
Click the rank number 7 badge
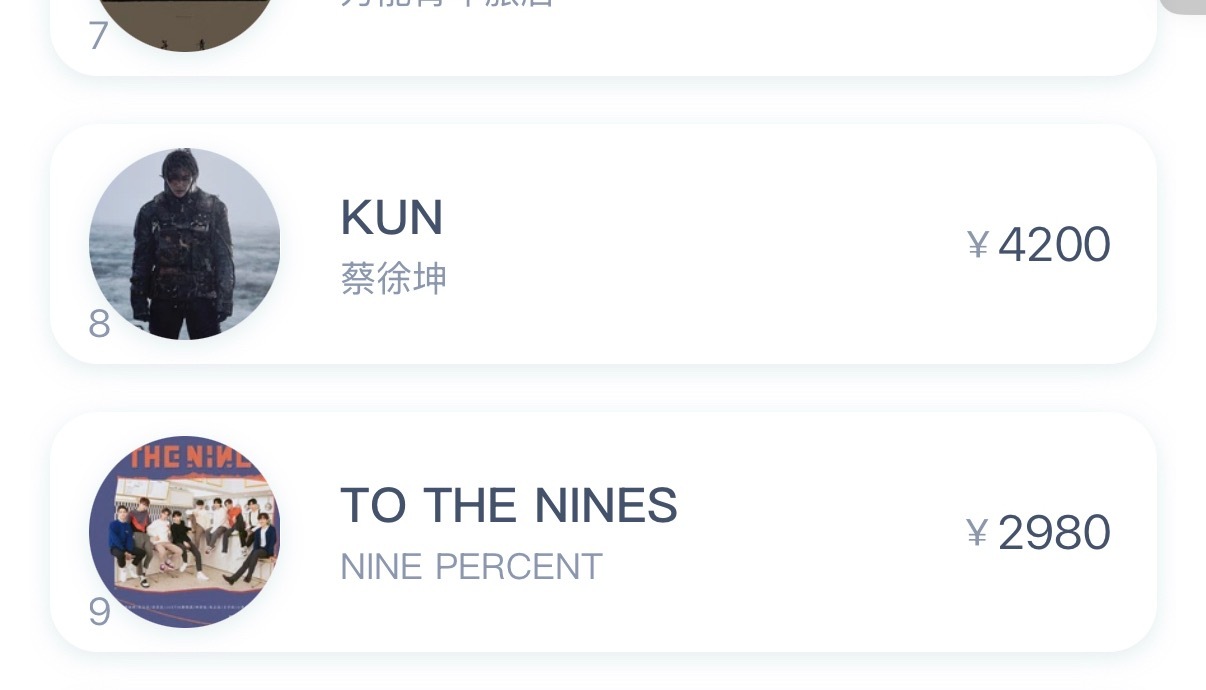98,36
